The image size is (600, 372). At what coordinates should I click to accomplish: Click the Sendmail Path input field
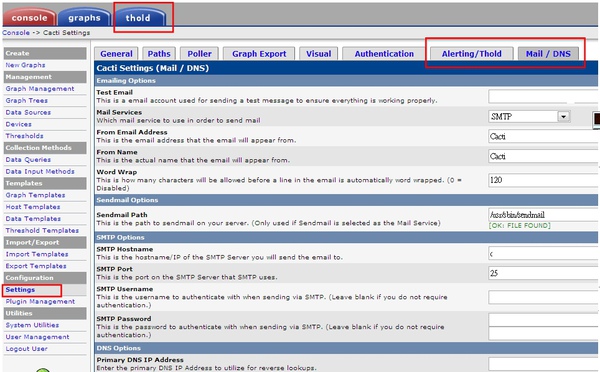pos(544,215)
